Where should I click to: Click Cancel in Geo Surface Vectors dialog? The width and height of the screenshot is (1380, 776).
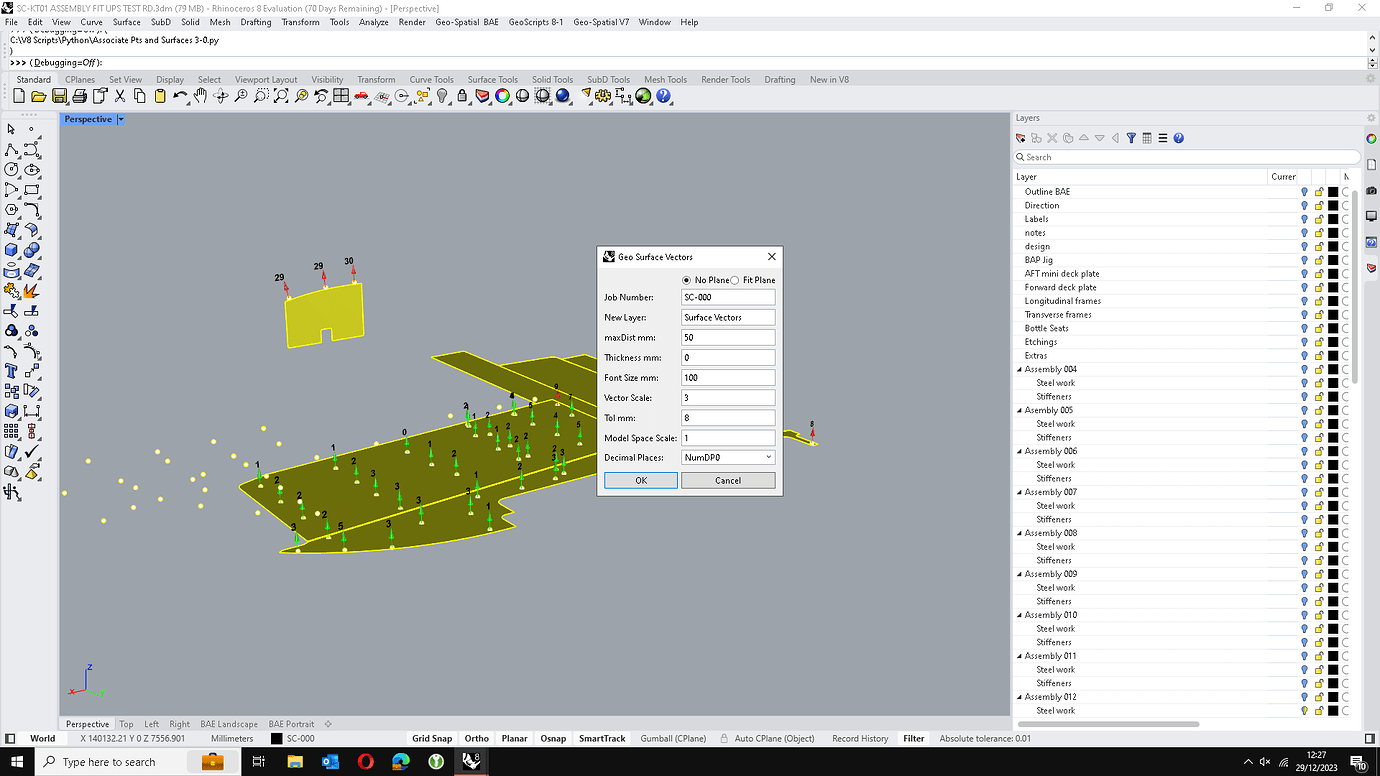[x=728, y=480]
